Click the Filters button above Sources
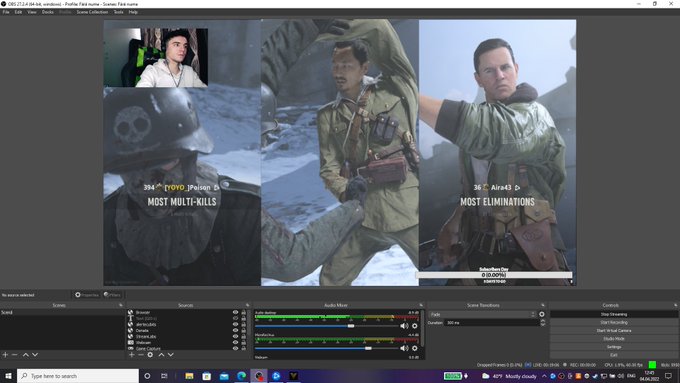Screen dimensions: 680x383 pyautogui.click(x=112, y=295)
